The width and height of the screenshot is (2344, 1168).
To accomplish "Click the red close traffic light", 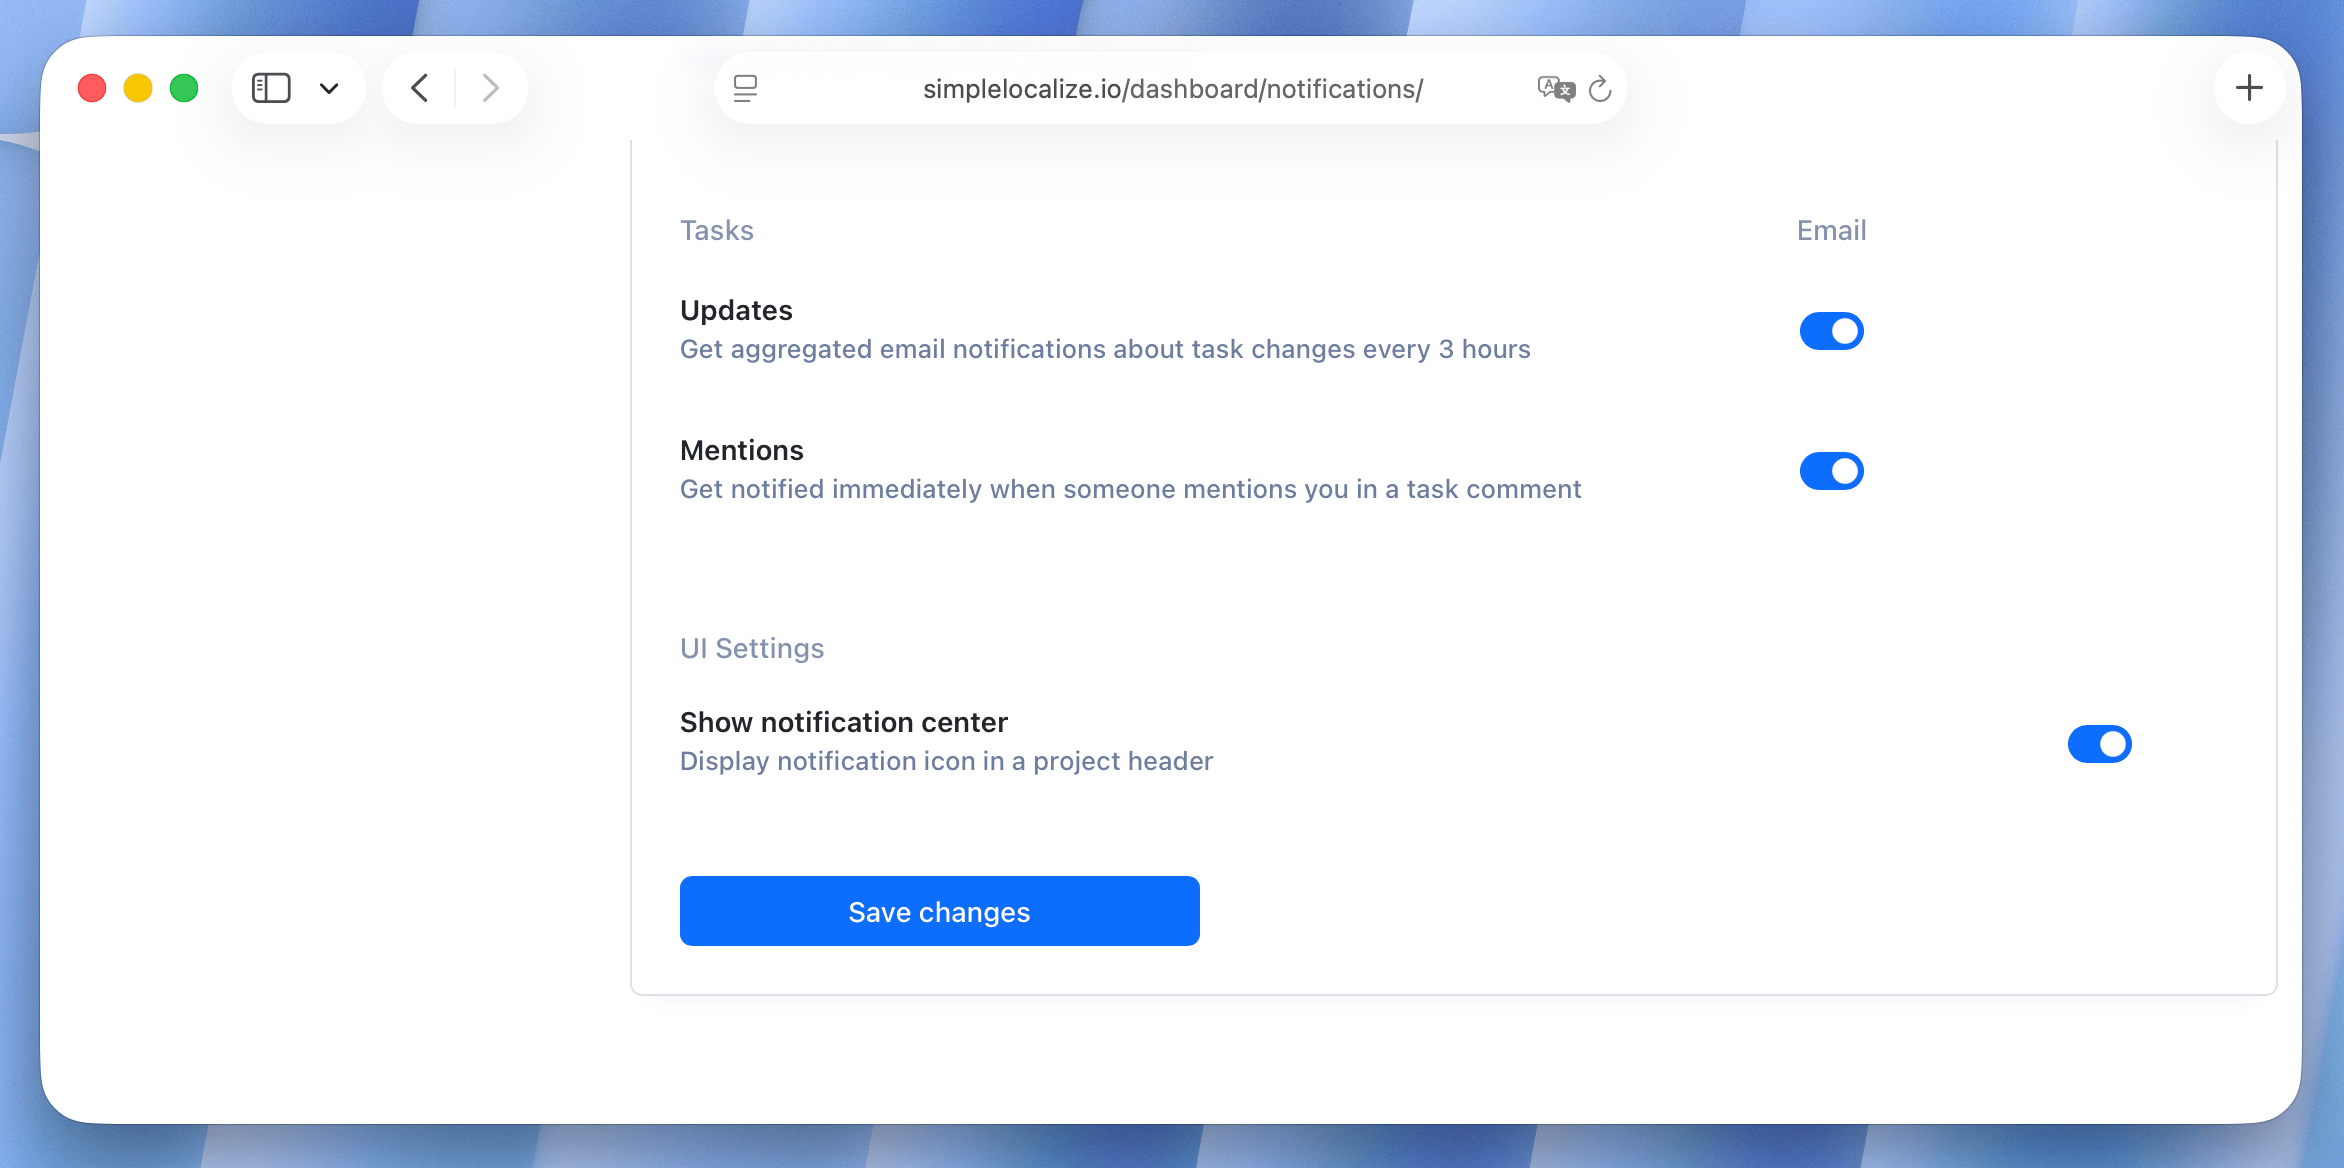I will tap(91, 87).
